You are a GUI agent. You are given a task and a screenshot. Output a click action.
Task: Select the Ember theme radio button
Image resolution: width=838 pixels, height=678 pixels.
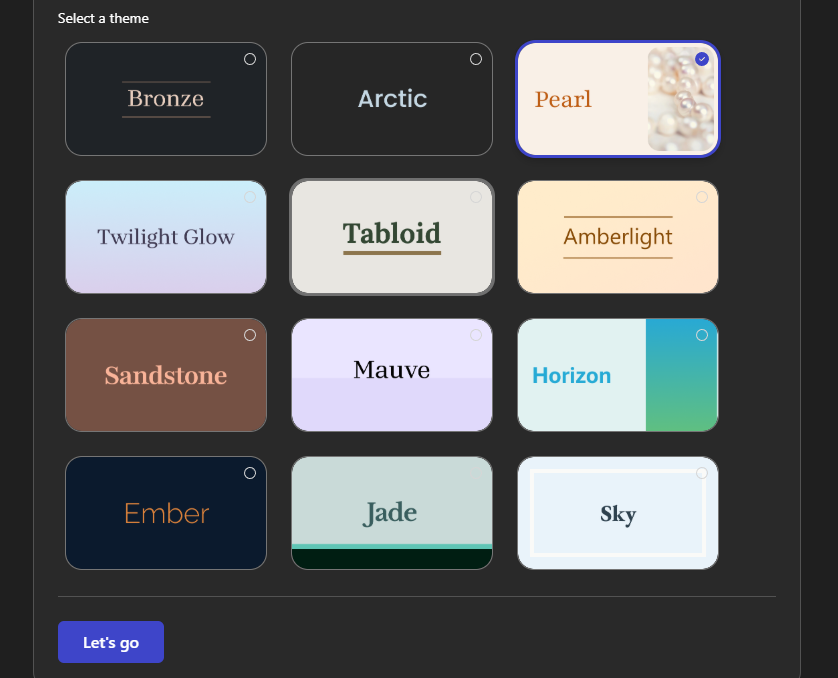coord(250,473)
